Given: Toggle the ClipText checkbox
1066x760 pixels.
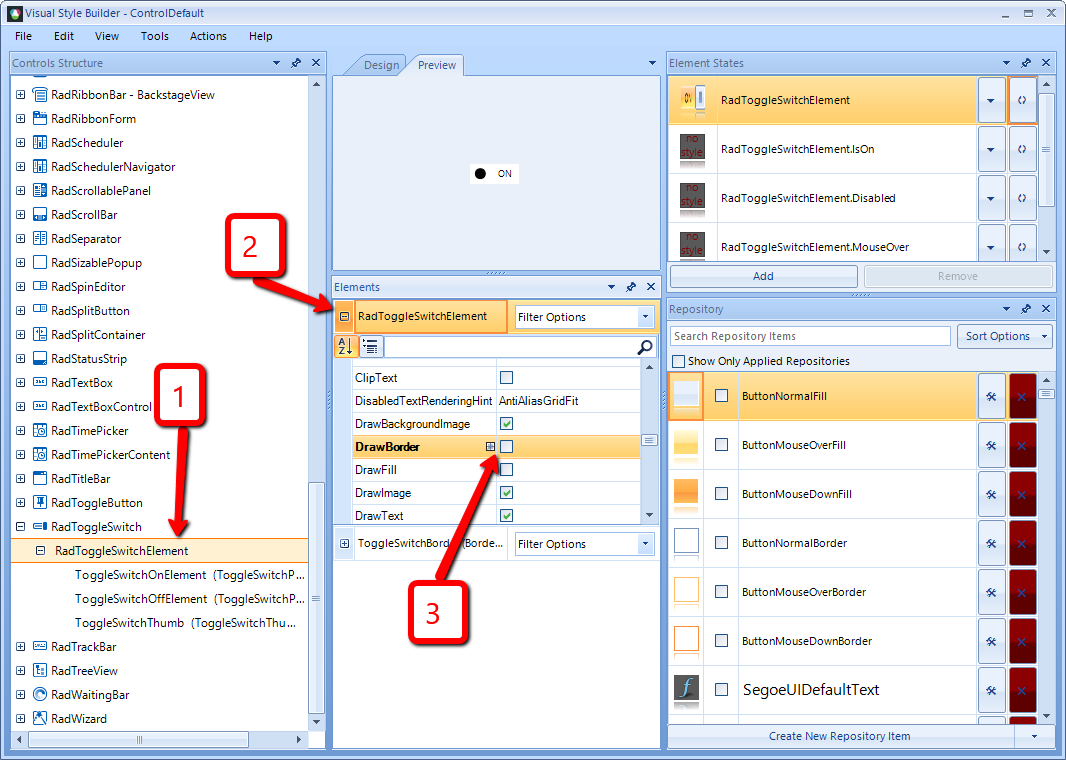Looking at the screenshot, I should coord(506,377).
